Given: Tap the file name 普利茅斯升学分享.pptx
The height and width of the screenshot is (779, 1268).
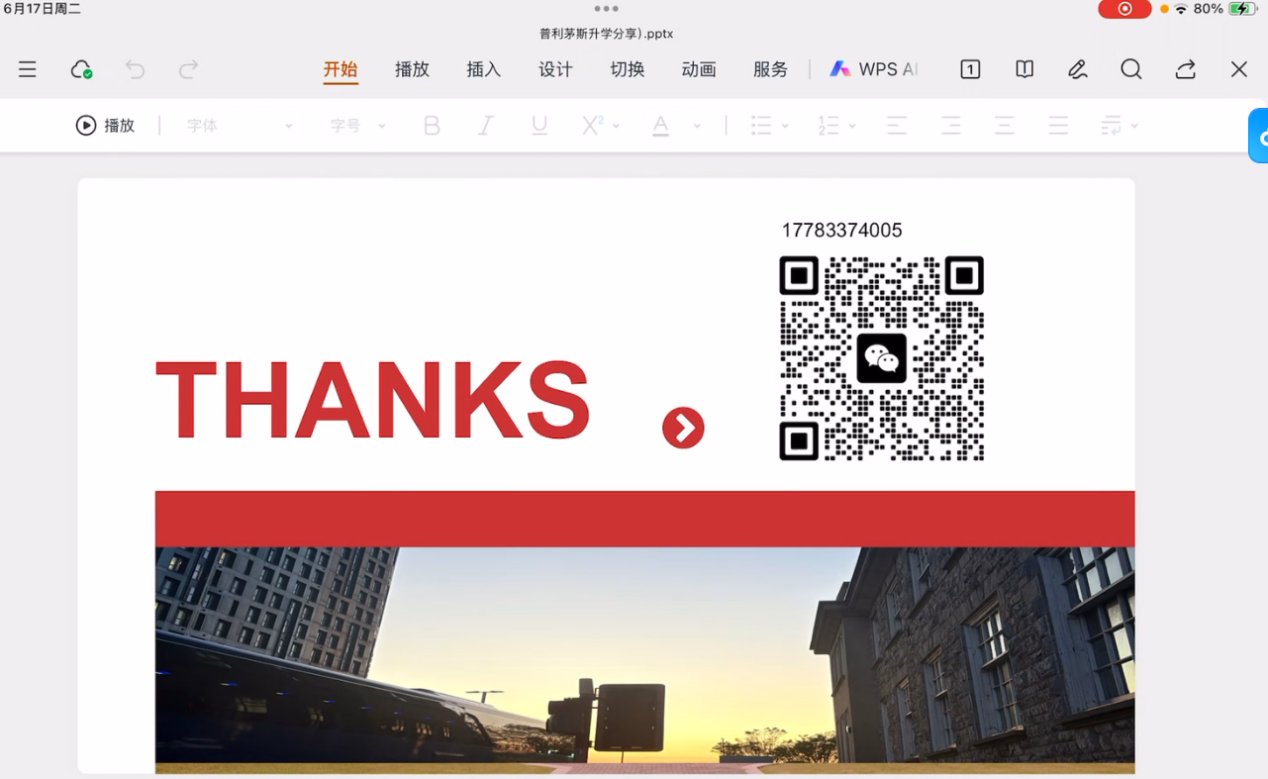Looking at the screenshot, I should pyautogui.click(x=606, y=33).
